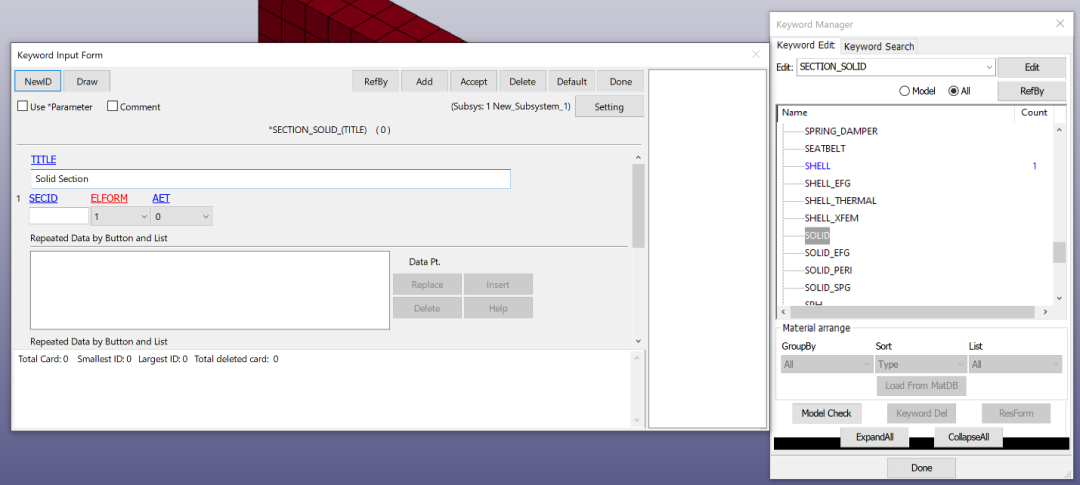
Task: Click RefBy in Keyword Input Form
Action: tap(376, 81)
